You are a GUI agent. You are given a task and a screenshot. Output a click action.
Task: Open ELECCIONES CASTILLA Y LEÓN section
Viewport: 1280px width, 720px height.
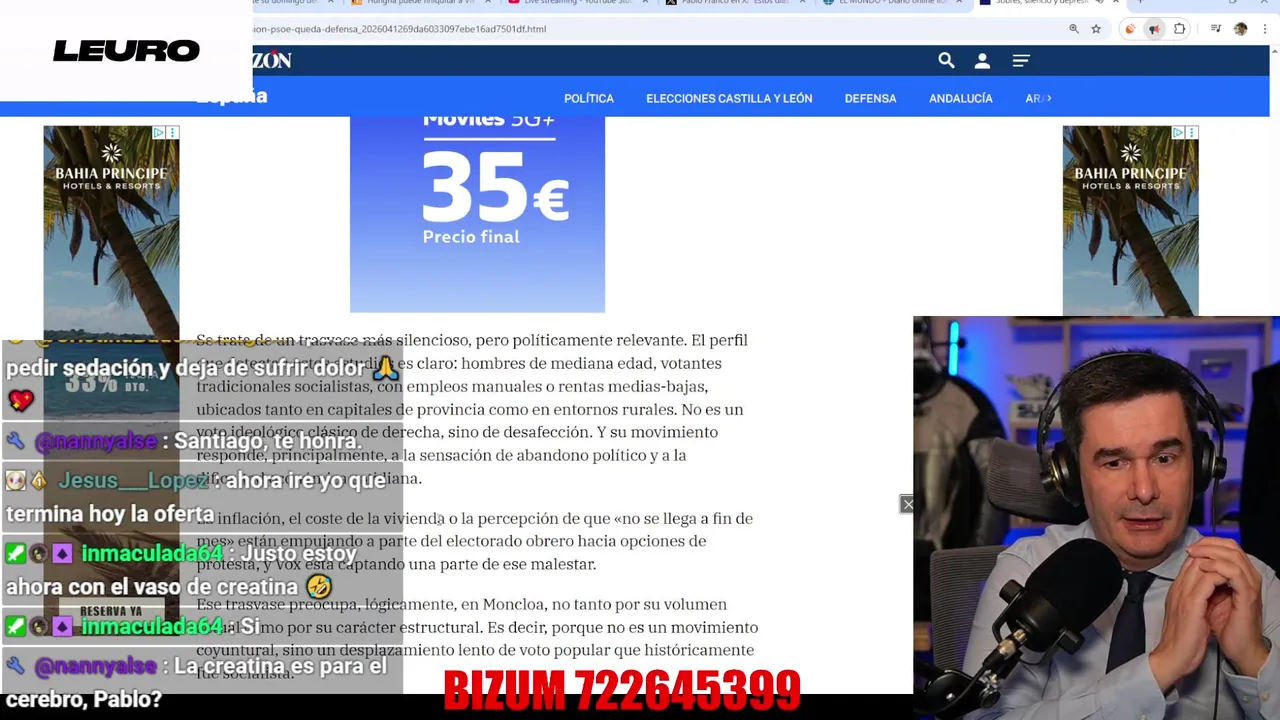[729, 98]
